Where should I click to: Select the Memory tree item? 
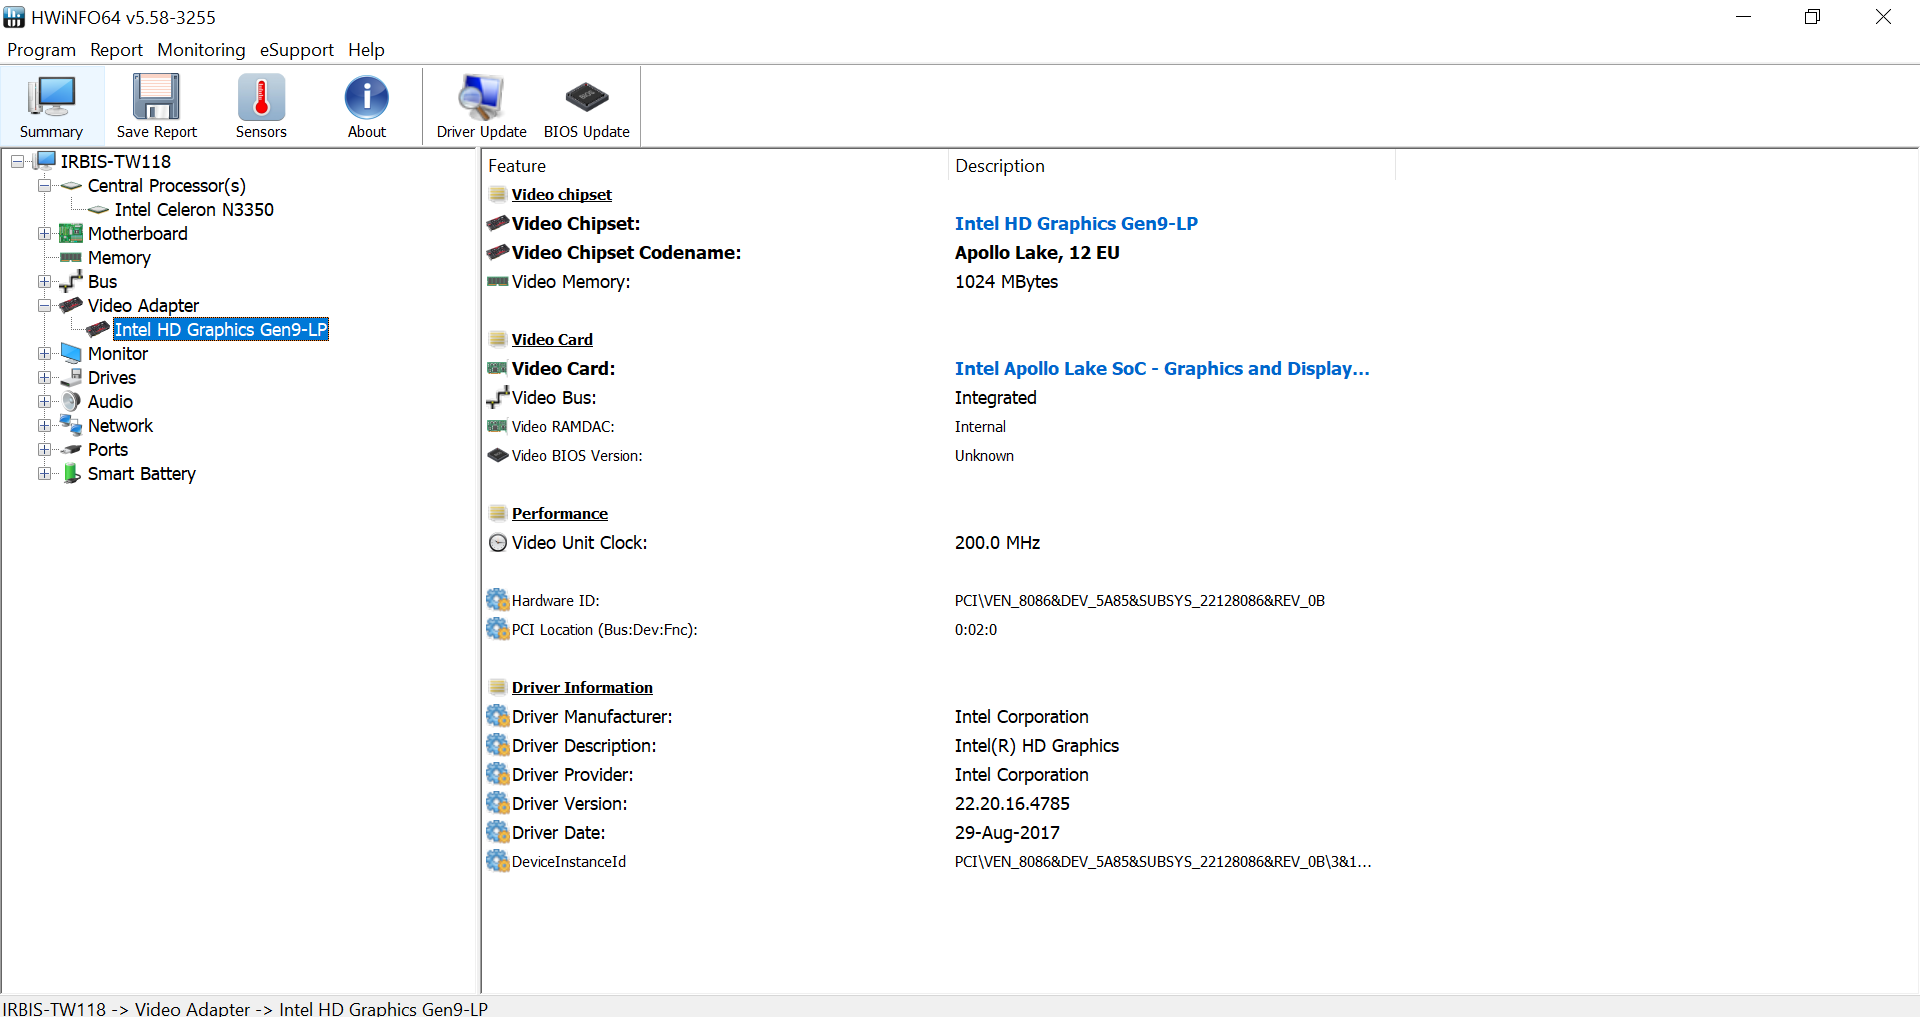click(x=119, y=257)
